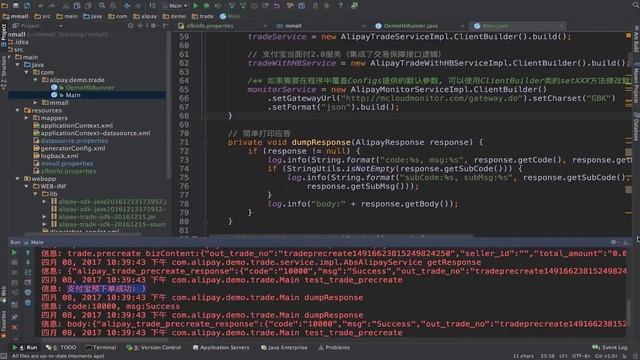
Task: Select Main class in project tree
Action: point(73,95)
